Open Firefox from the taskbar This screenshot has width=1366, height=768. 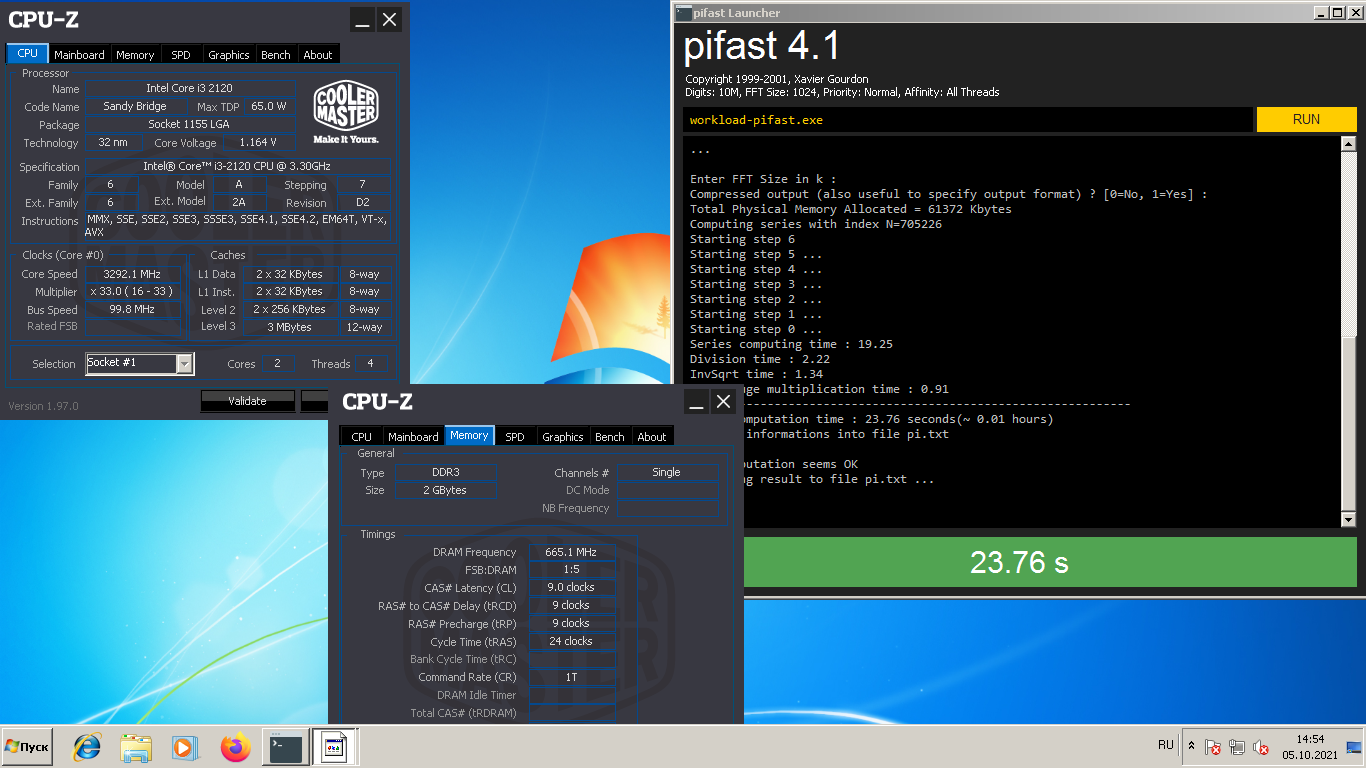coord(236,747)
